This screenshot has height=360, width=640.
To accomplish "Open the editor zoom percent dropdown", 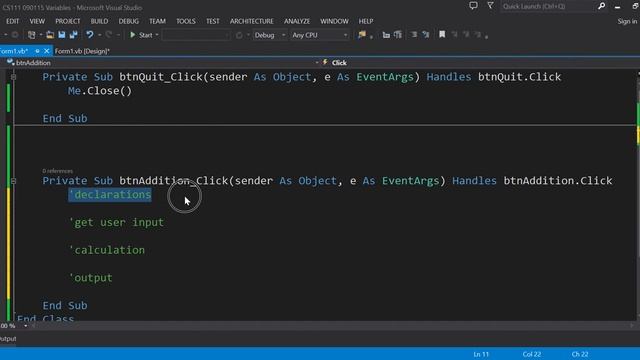I will point(26,326).
